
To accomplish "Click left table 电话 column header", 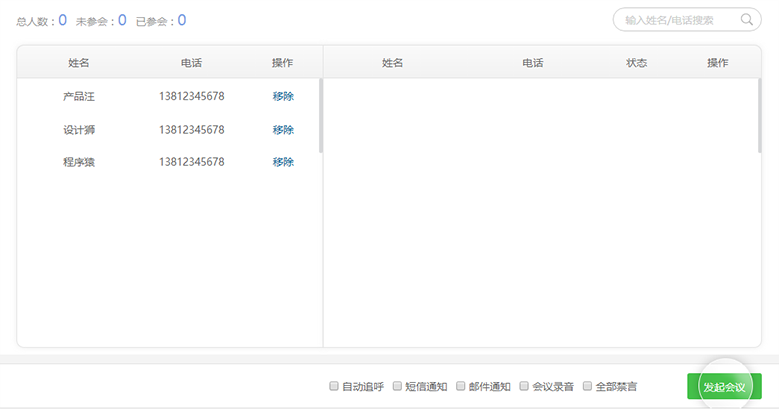I will pyautogui.click(x=191, y=63).
